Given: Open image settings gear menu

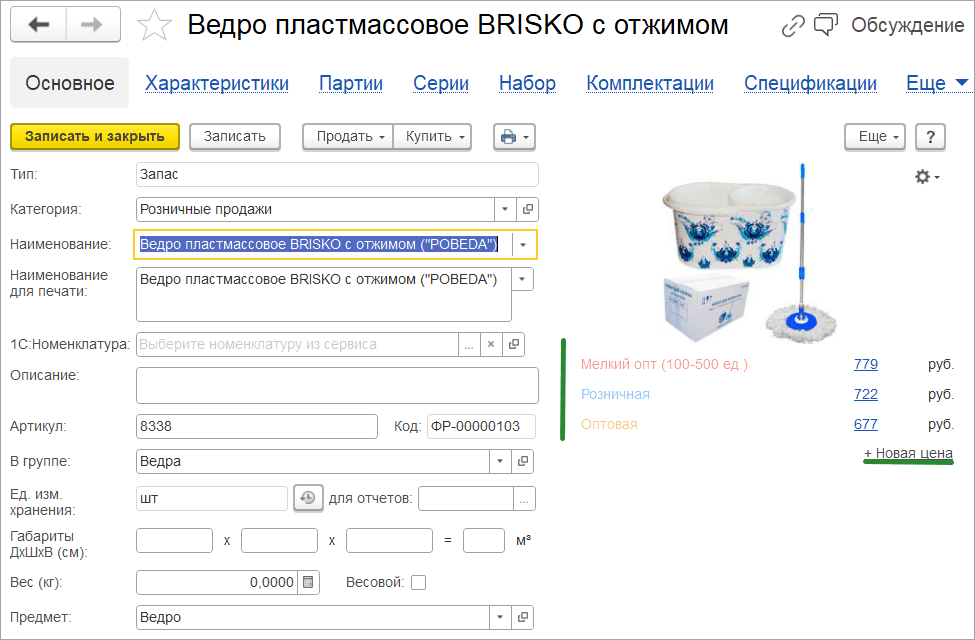Looking at the screenshot, I should 926,177.
